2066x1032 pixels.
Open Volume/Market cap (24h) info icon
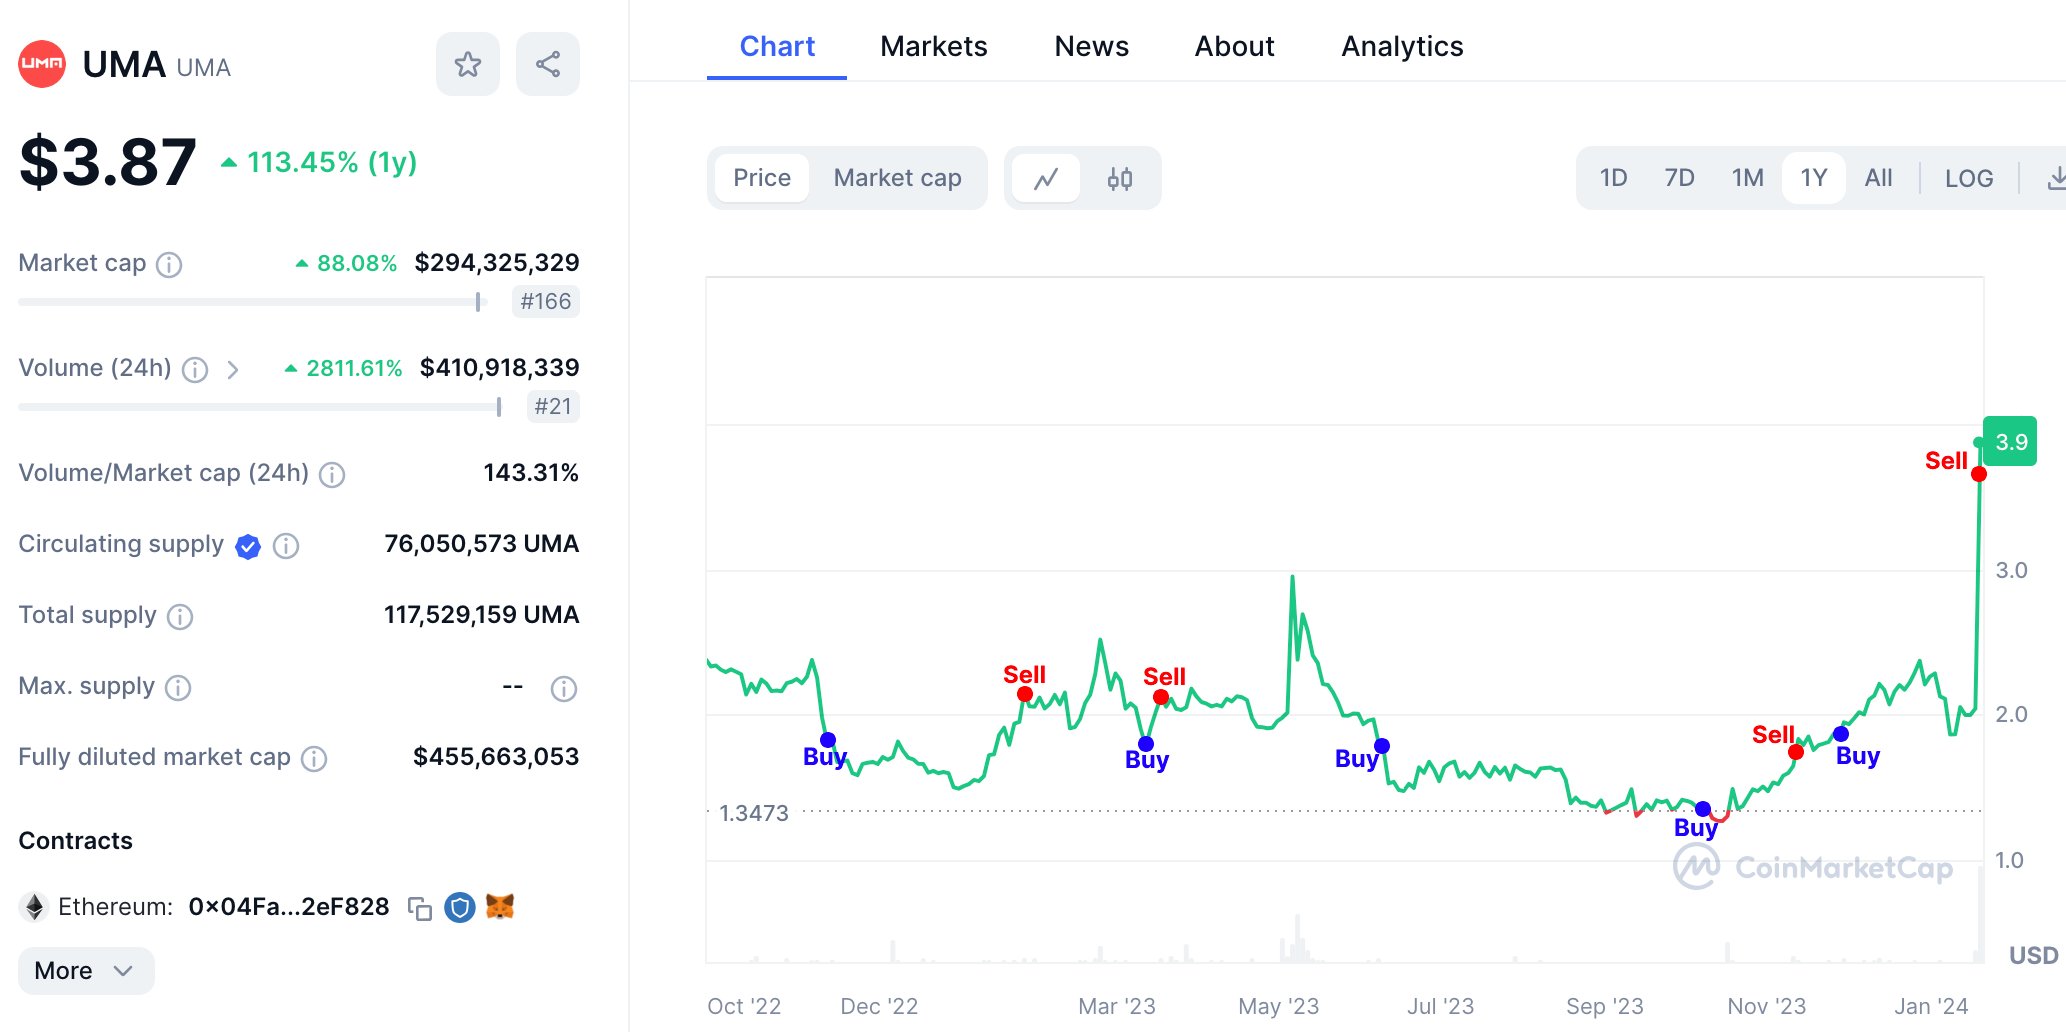(332, 475)
